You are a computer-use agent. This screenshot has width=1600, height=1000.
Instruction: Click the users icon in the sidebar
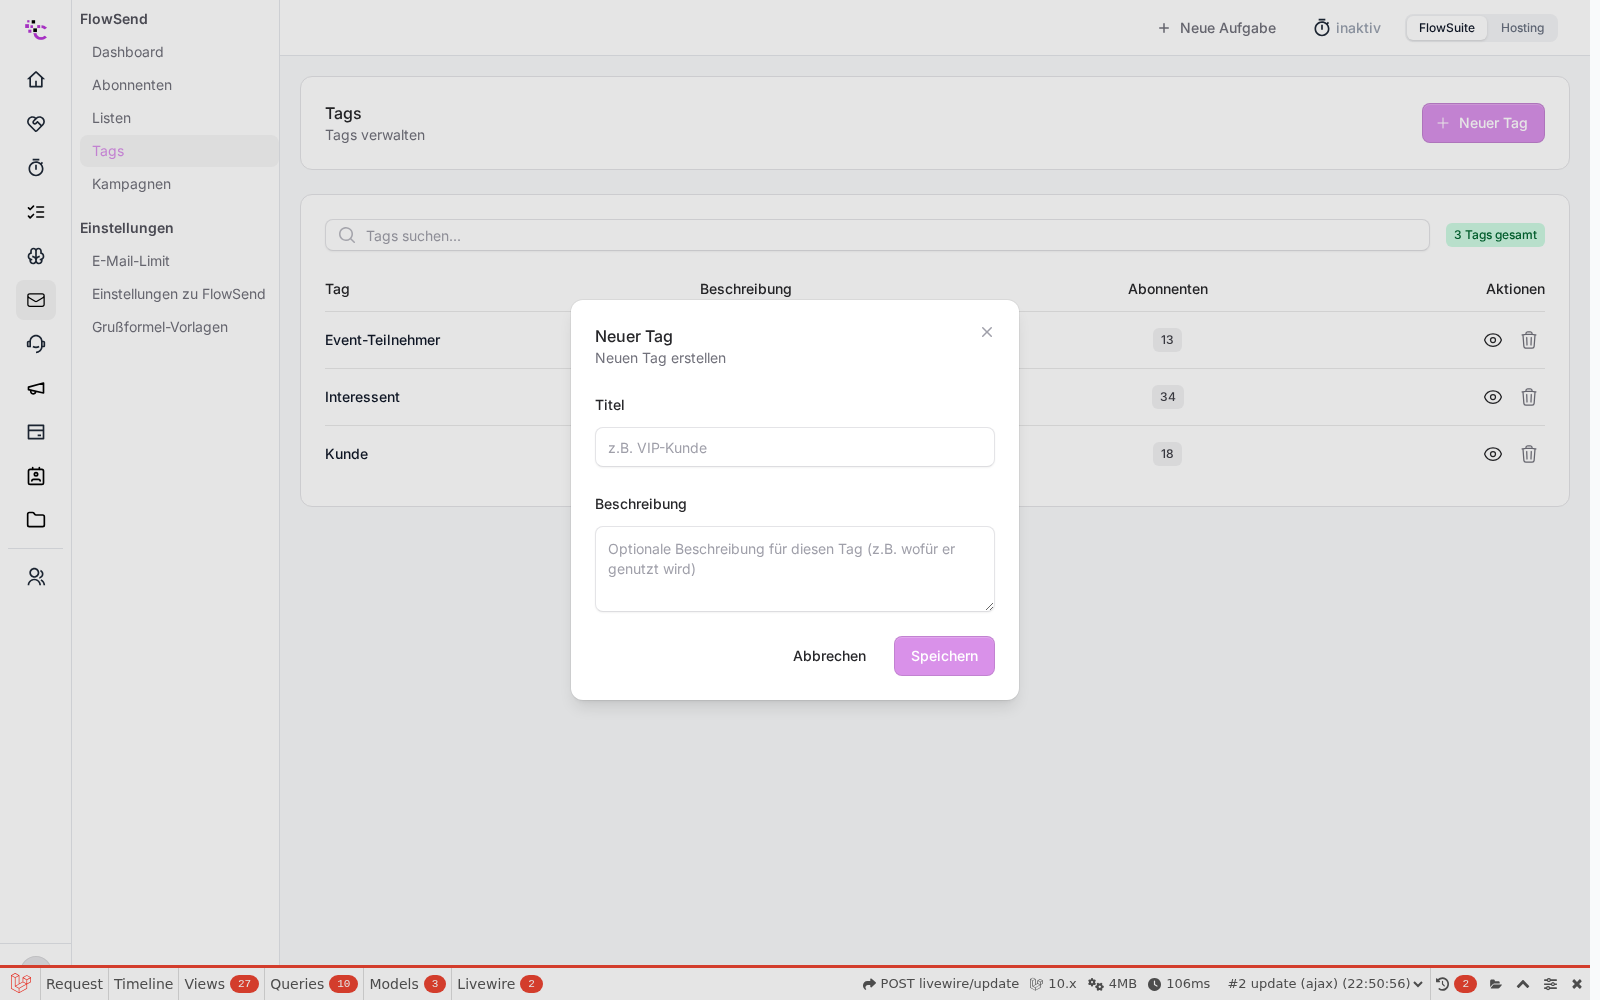click(x=36, y=577)
